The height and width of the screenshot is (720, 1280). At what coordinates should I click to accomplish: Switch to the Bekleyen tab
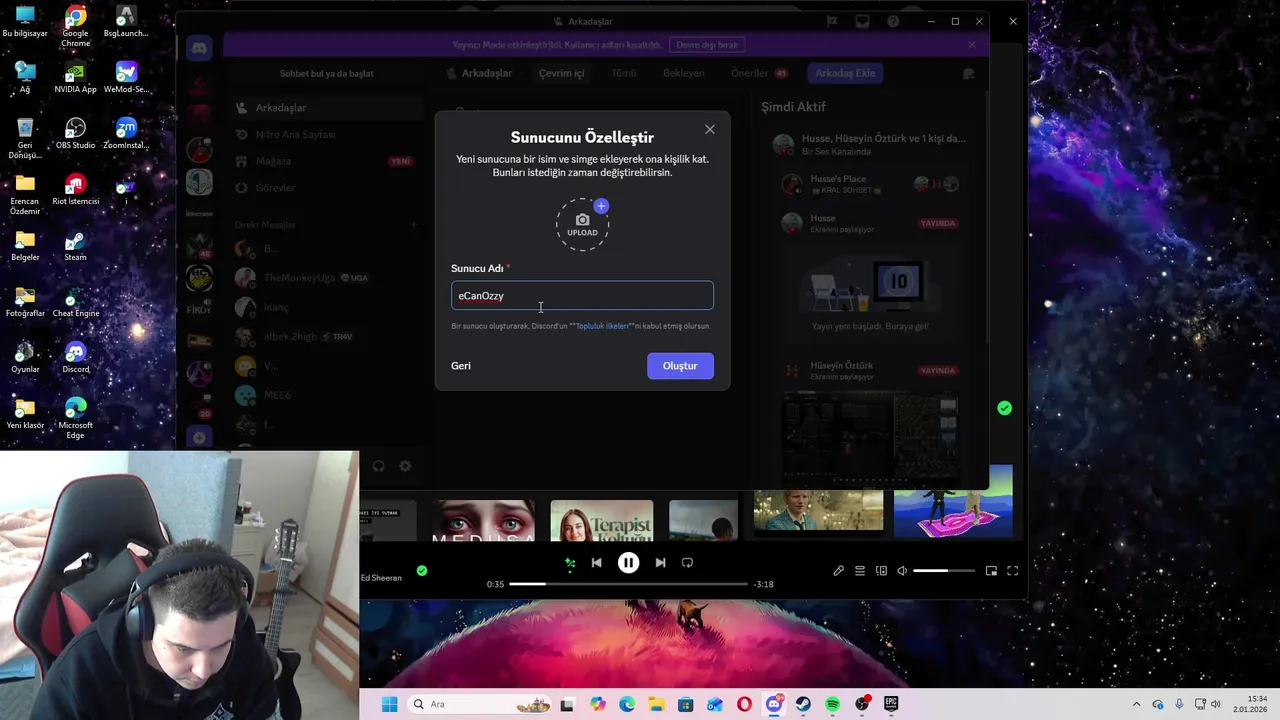pyautogui.click(x=684, y=73)
